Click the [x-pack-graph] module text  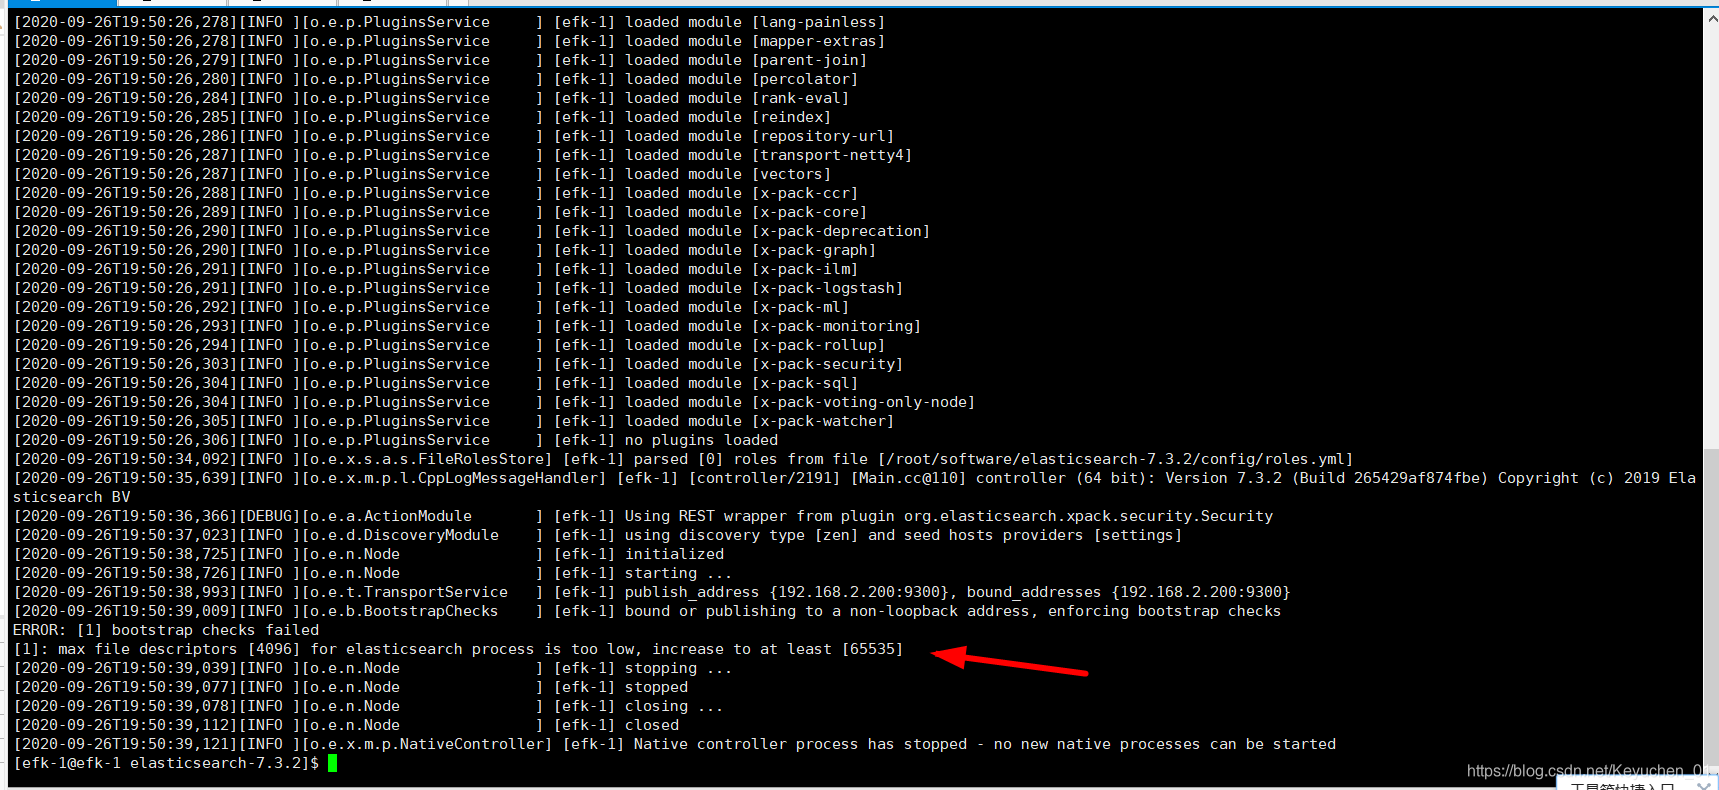813,250
